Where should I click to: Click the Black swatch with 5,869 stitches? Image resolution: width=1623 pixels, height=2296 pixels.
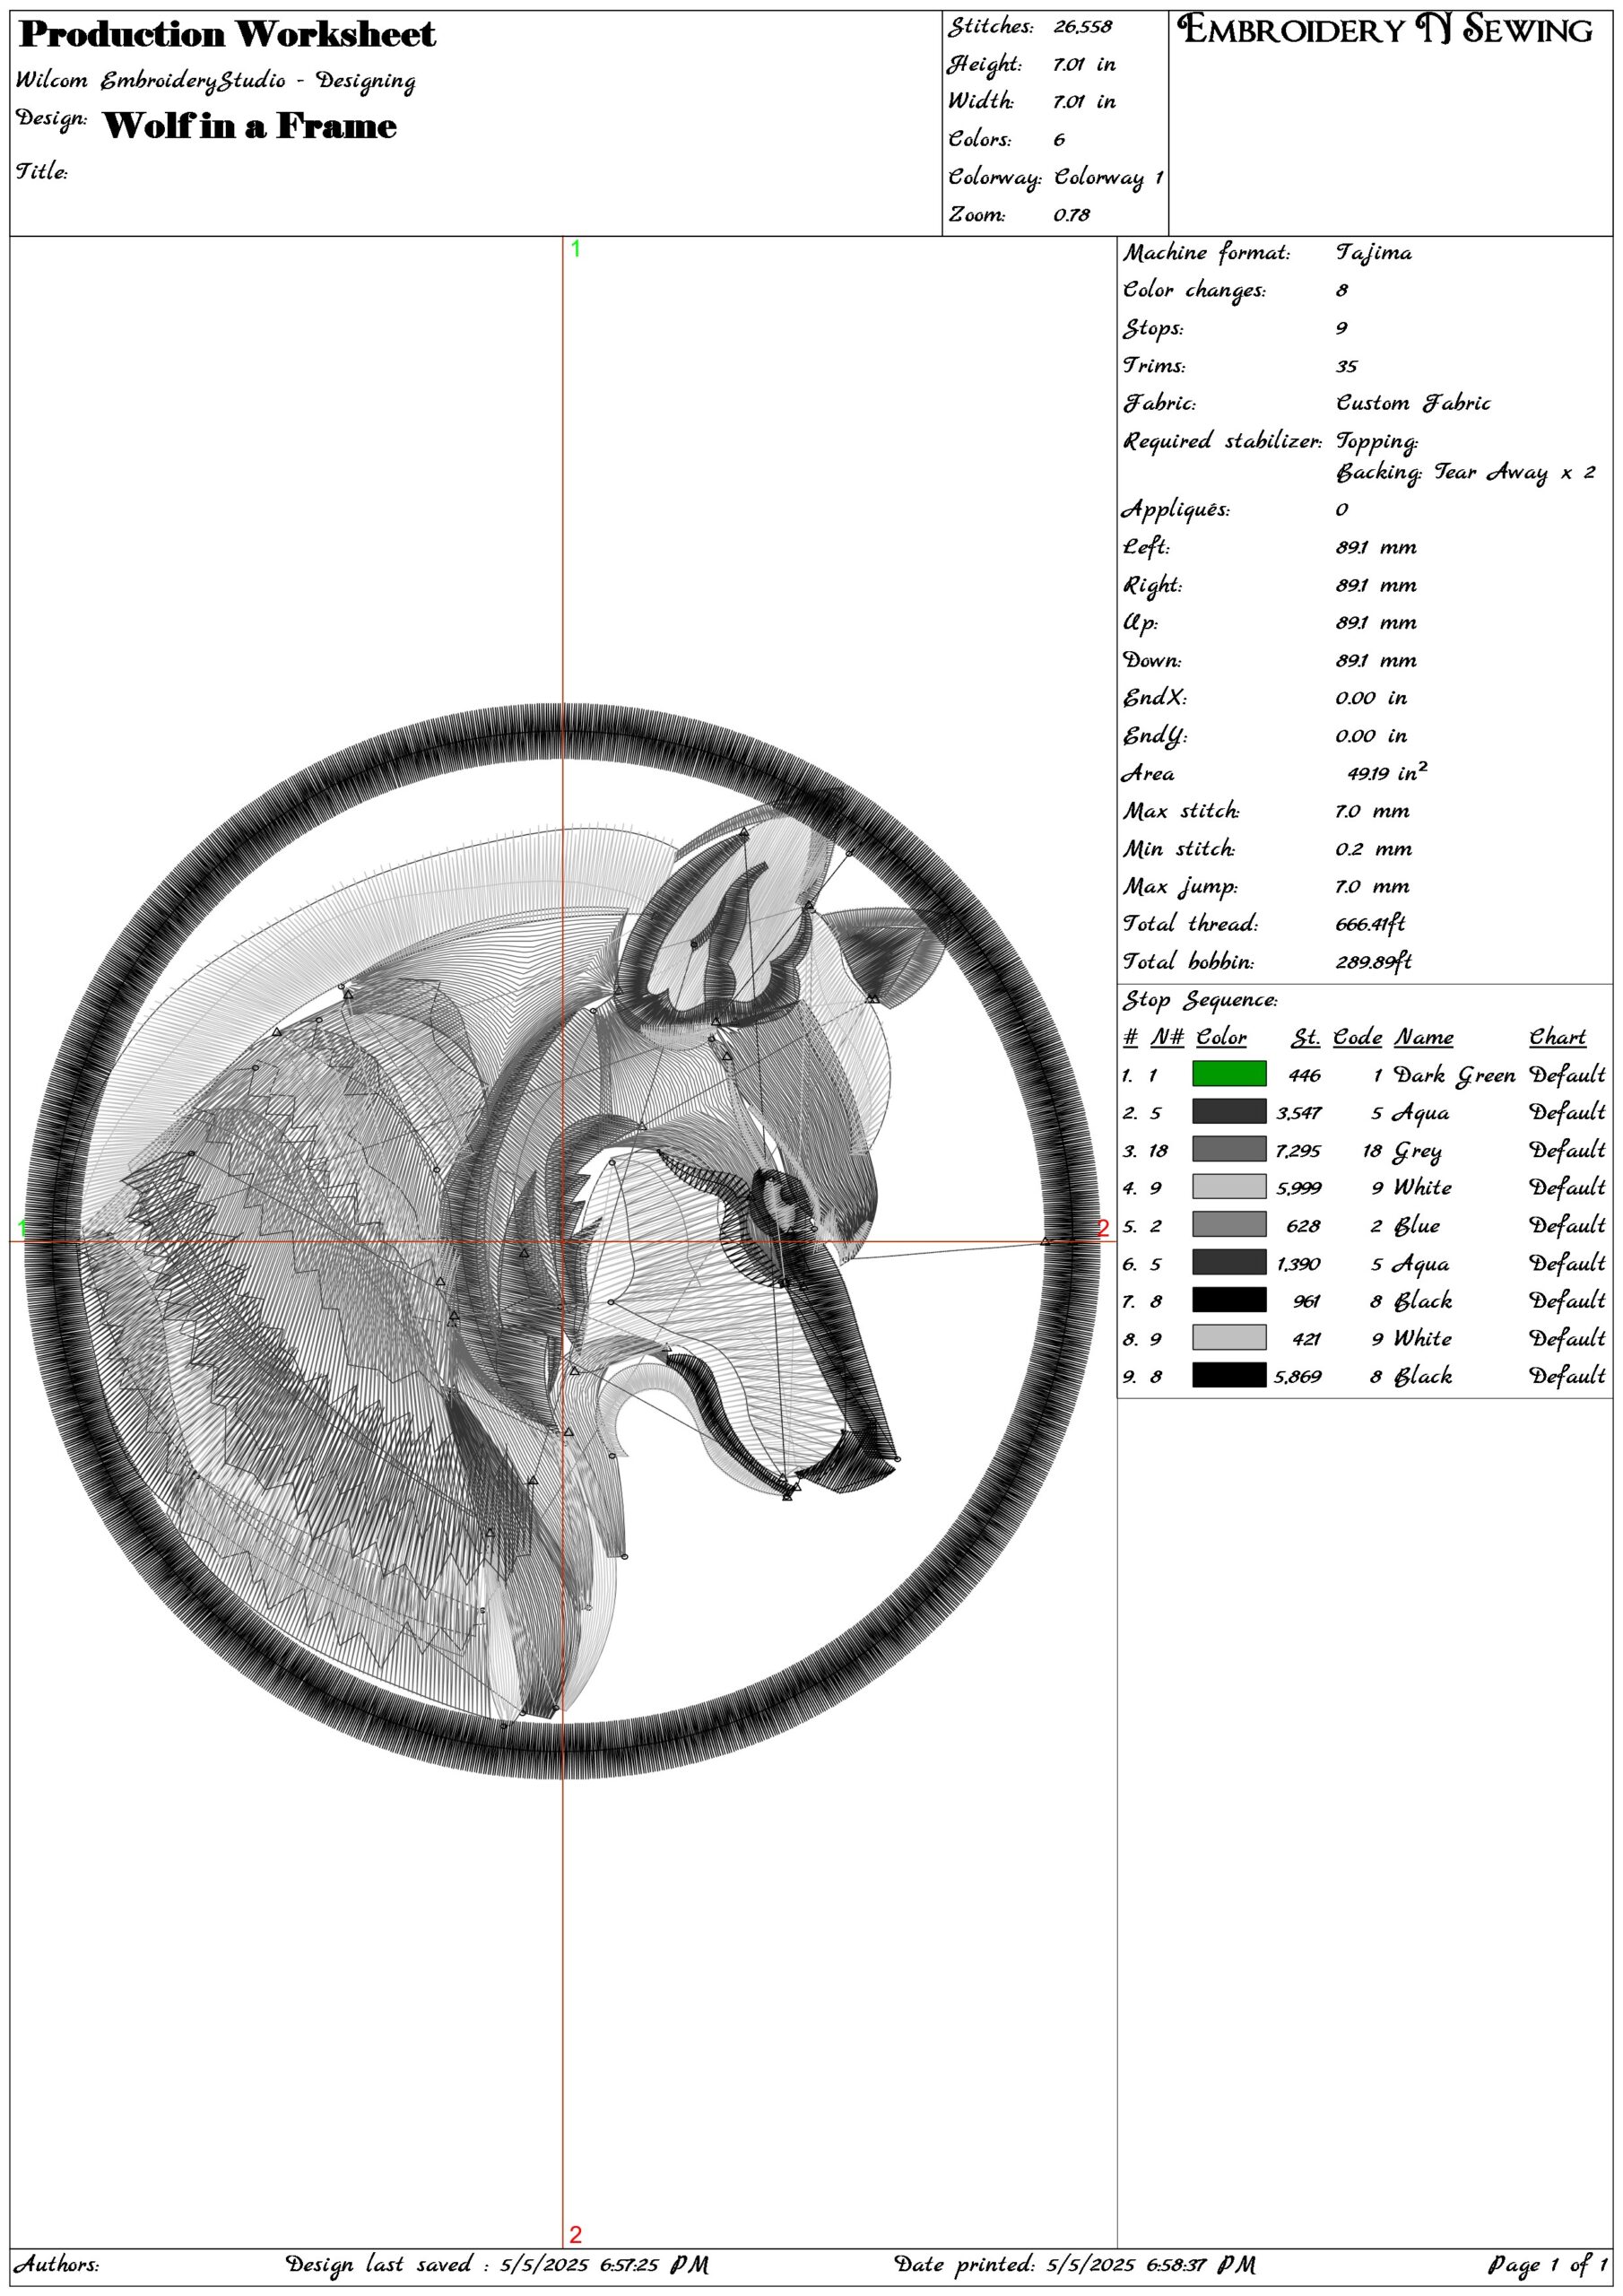tap(1228, 1375)
